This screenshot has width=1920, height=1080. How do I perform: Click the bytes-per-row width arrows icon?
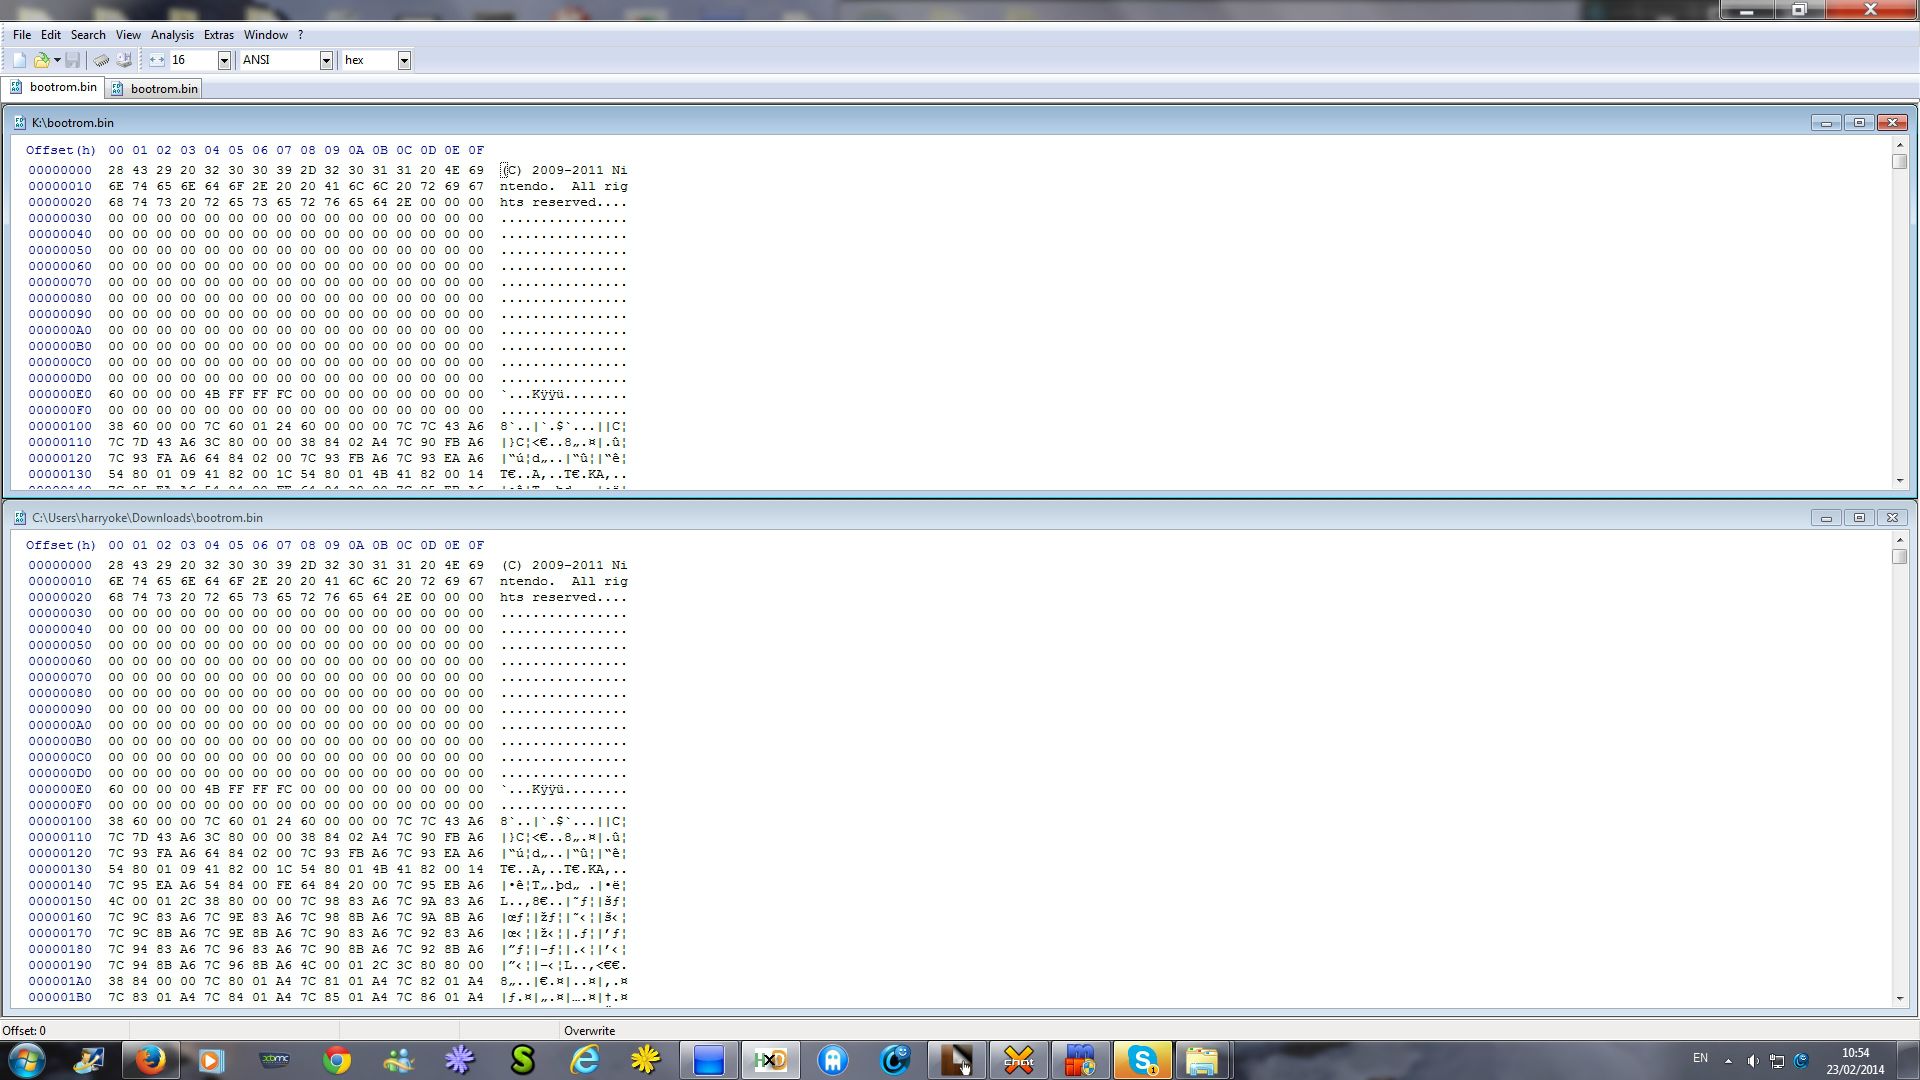click(157, 61)
